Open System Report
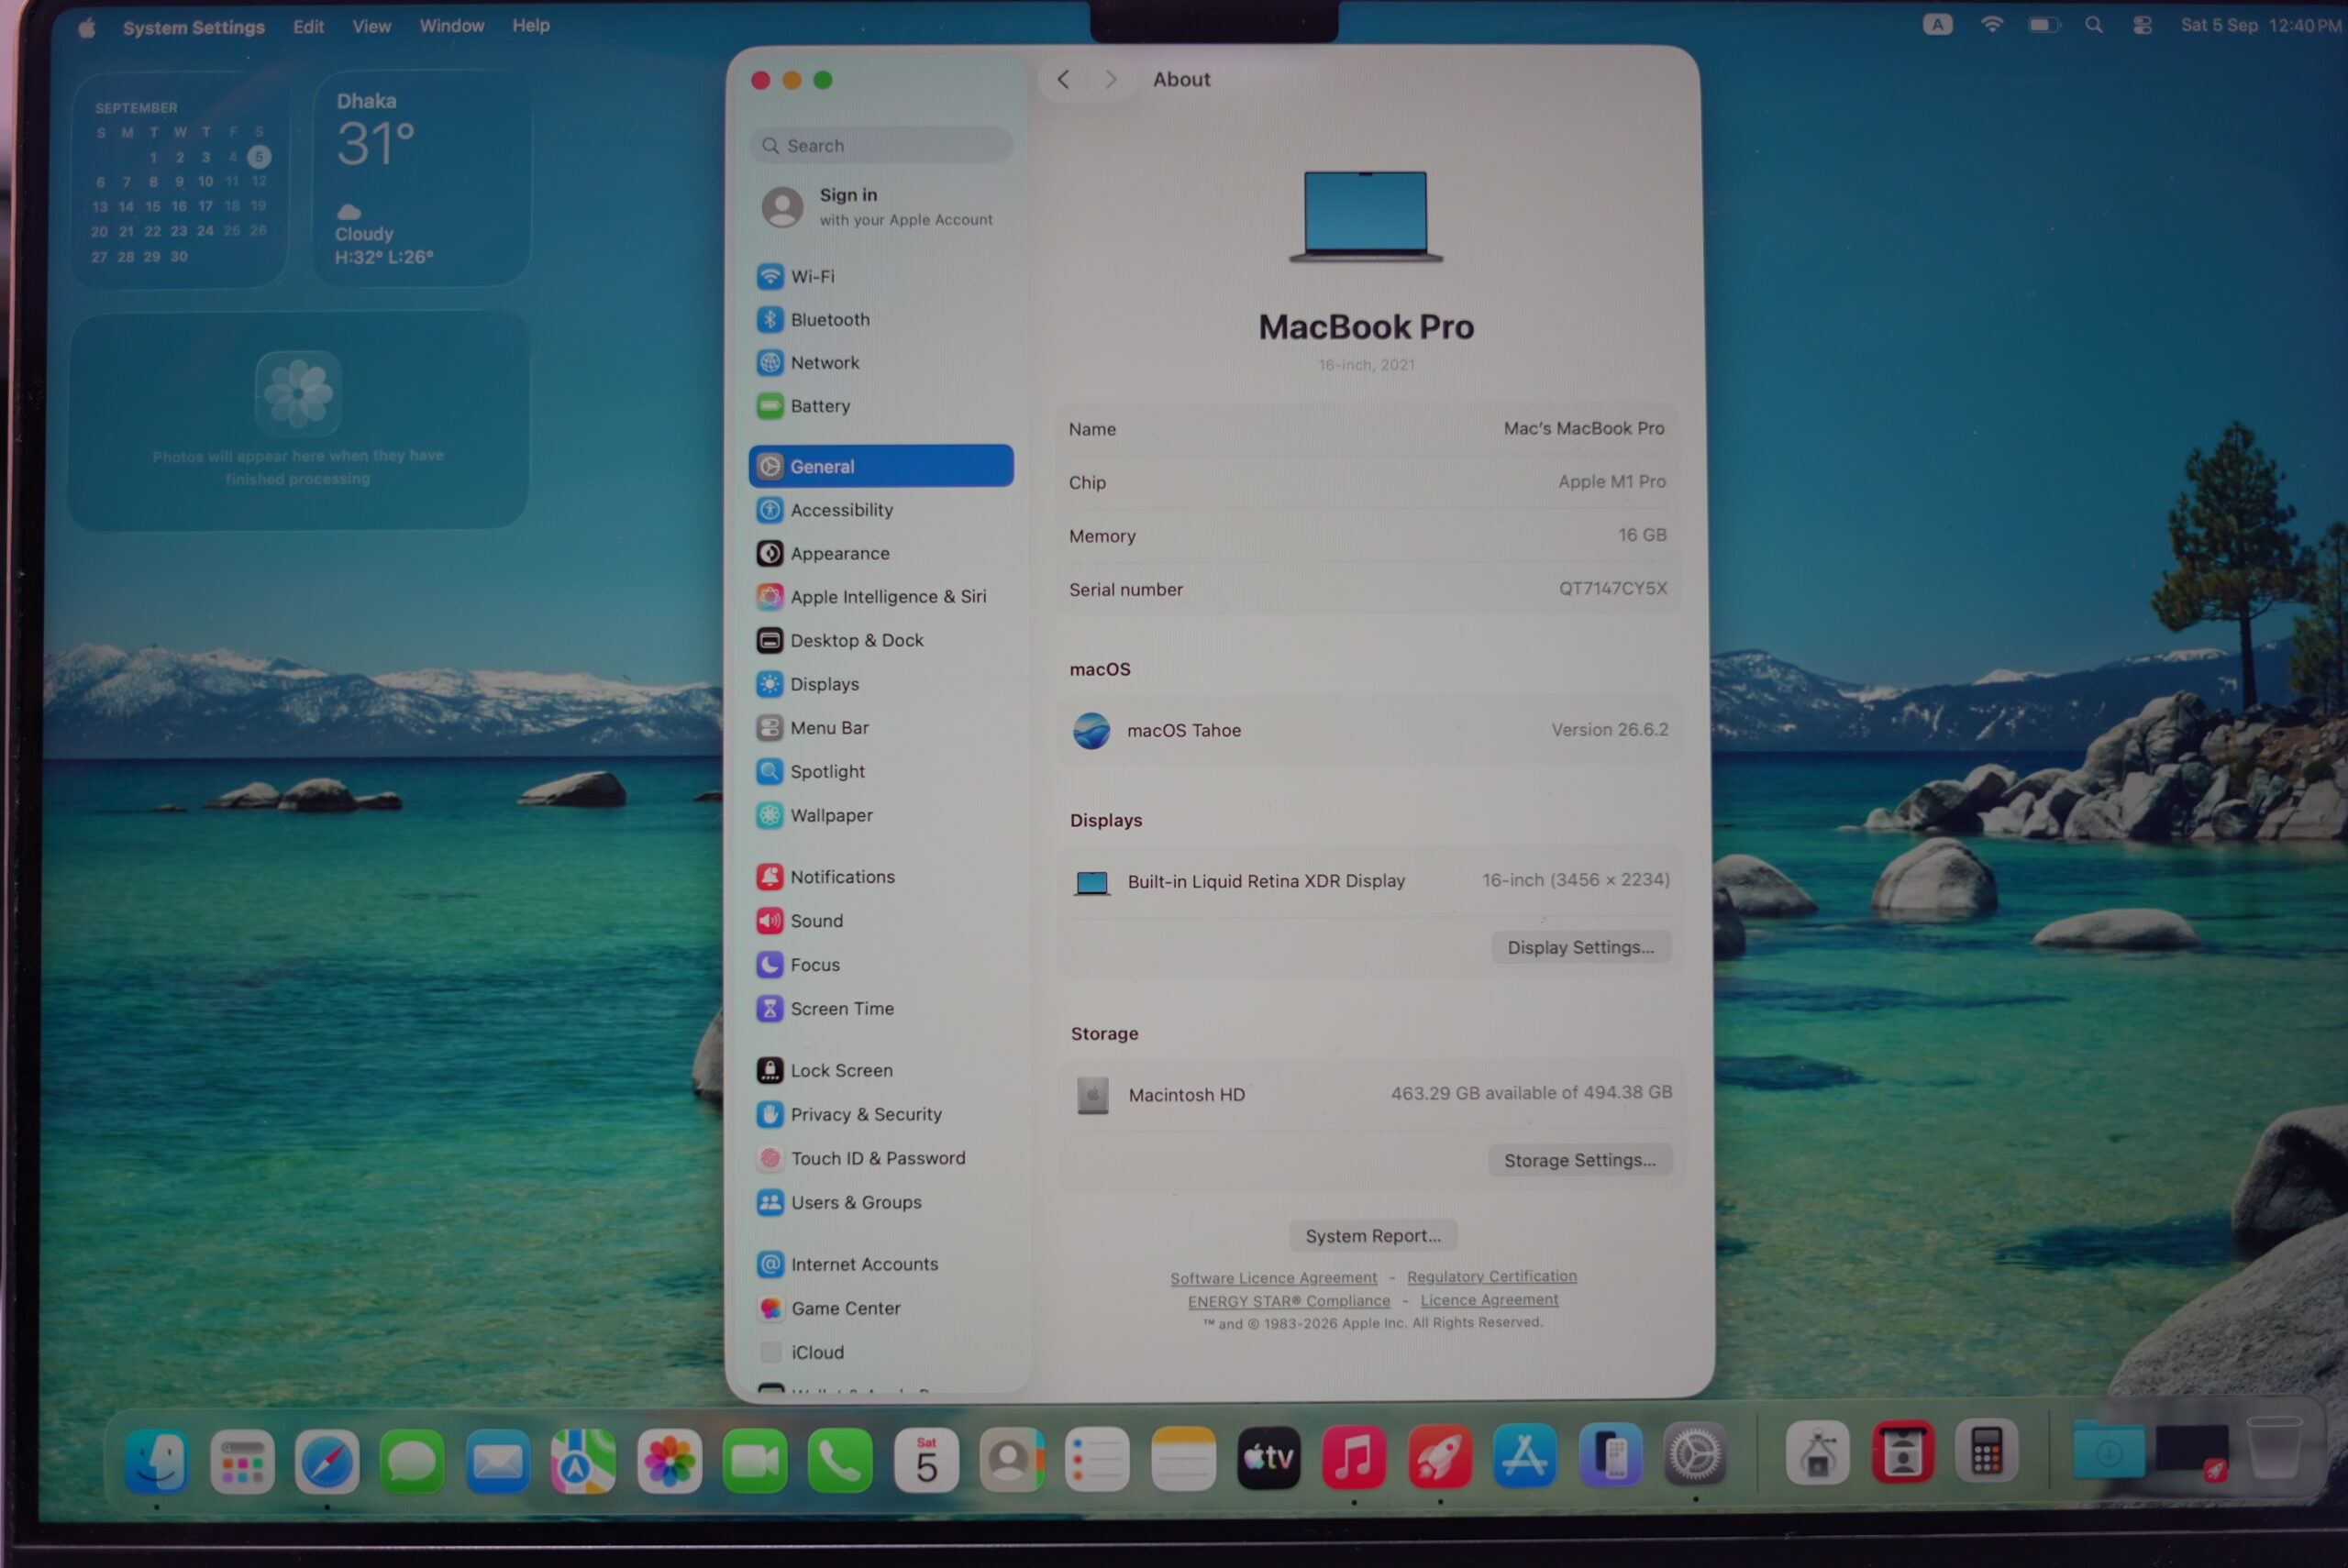Viewport: 2348px width, 1568px height. pos(1373,1236)
